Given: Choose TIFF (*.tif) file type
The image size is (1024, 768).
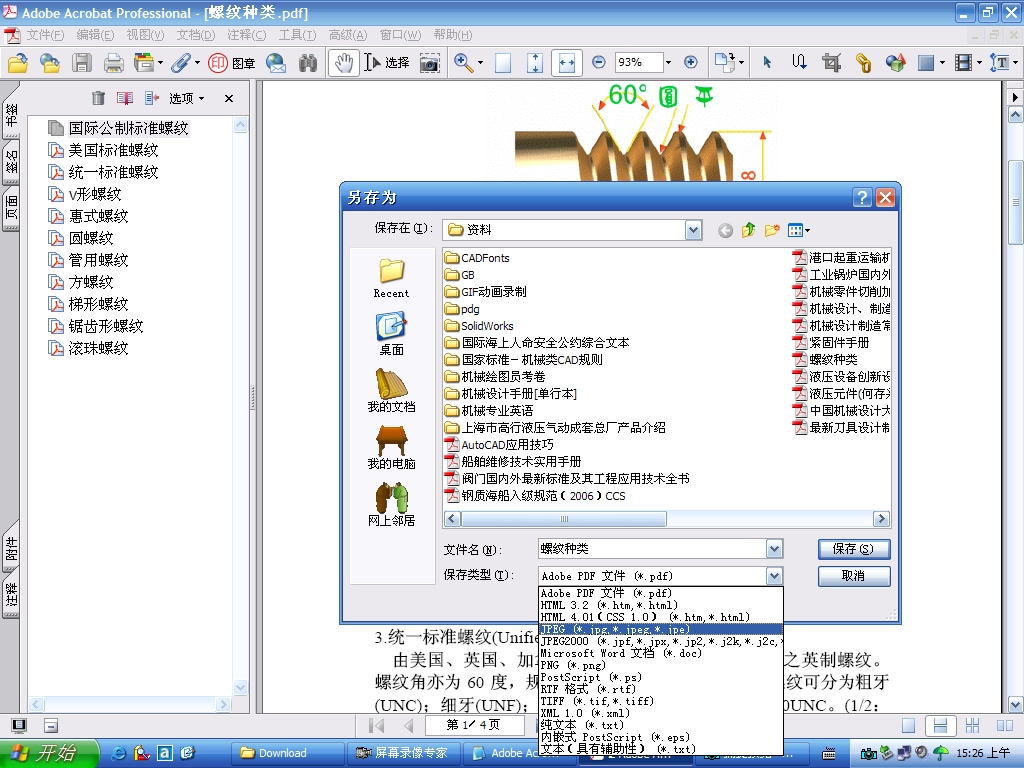Looking at the screenshot, I should (660, 701).
